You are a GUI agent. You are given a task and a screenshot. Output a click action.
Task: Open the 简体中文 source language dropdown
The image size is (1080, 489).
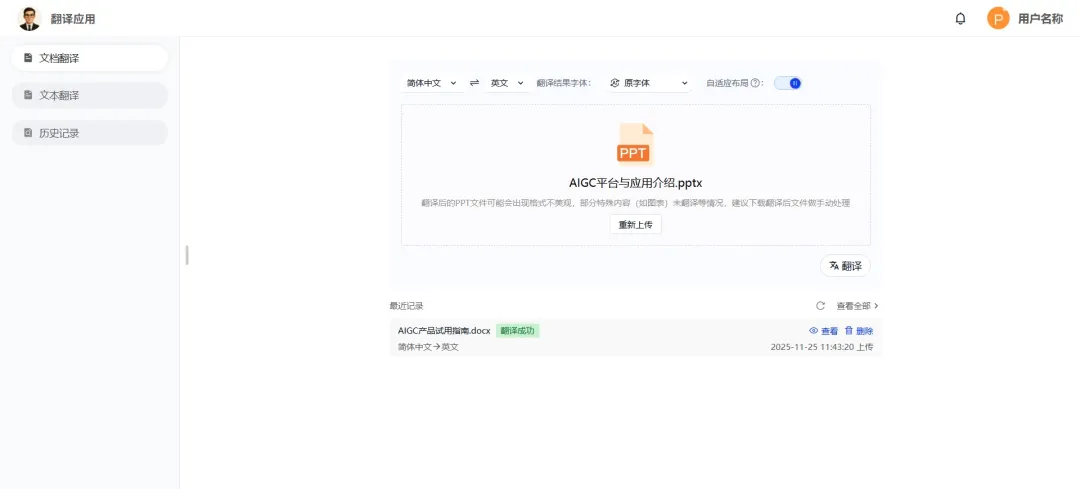tap(431, 83)
